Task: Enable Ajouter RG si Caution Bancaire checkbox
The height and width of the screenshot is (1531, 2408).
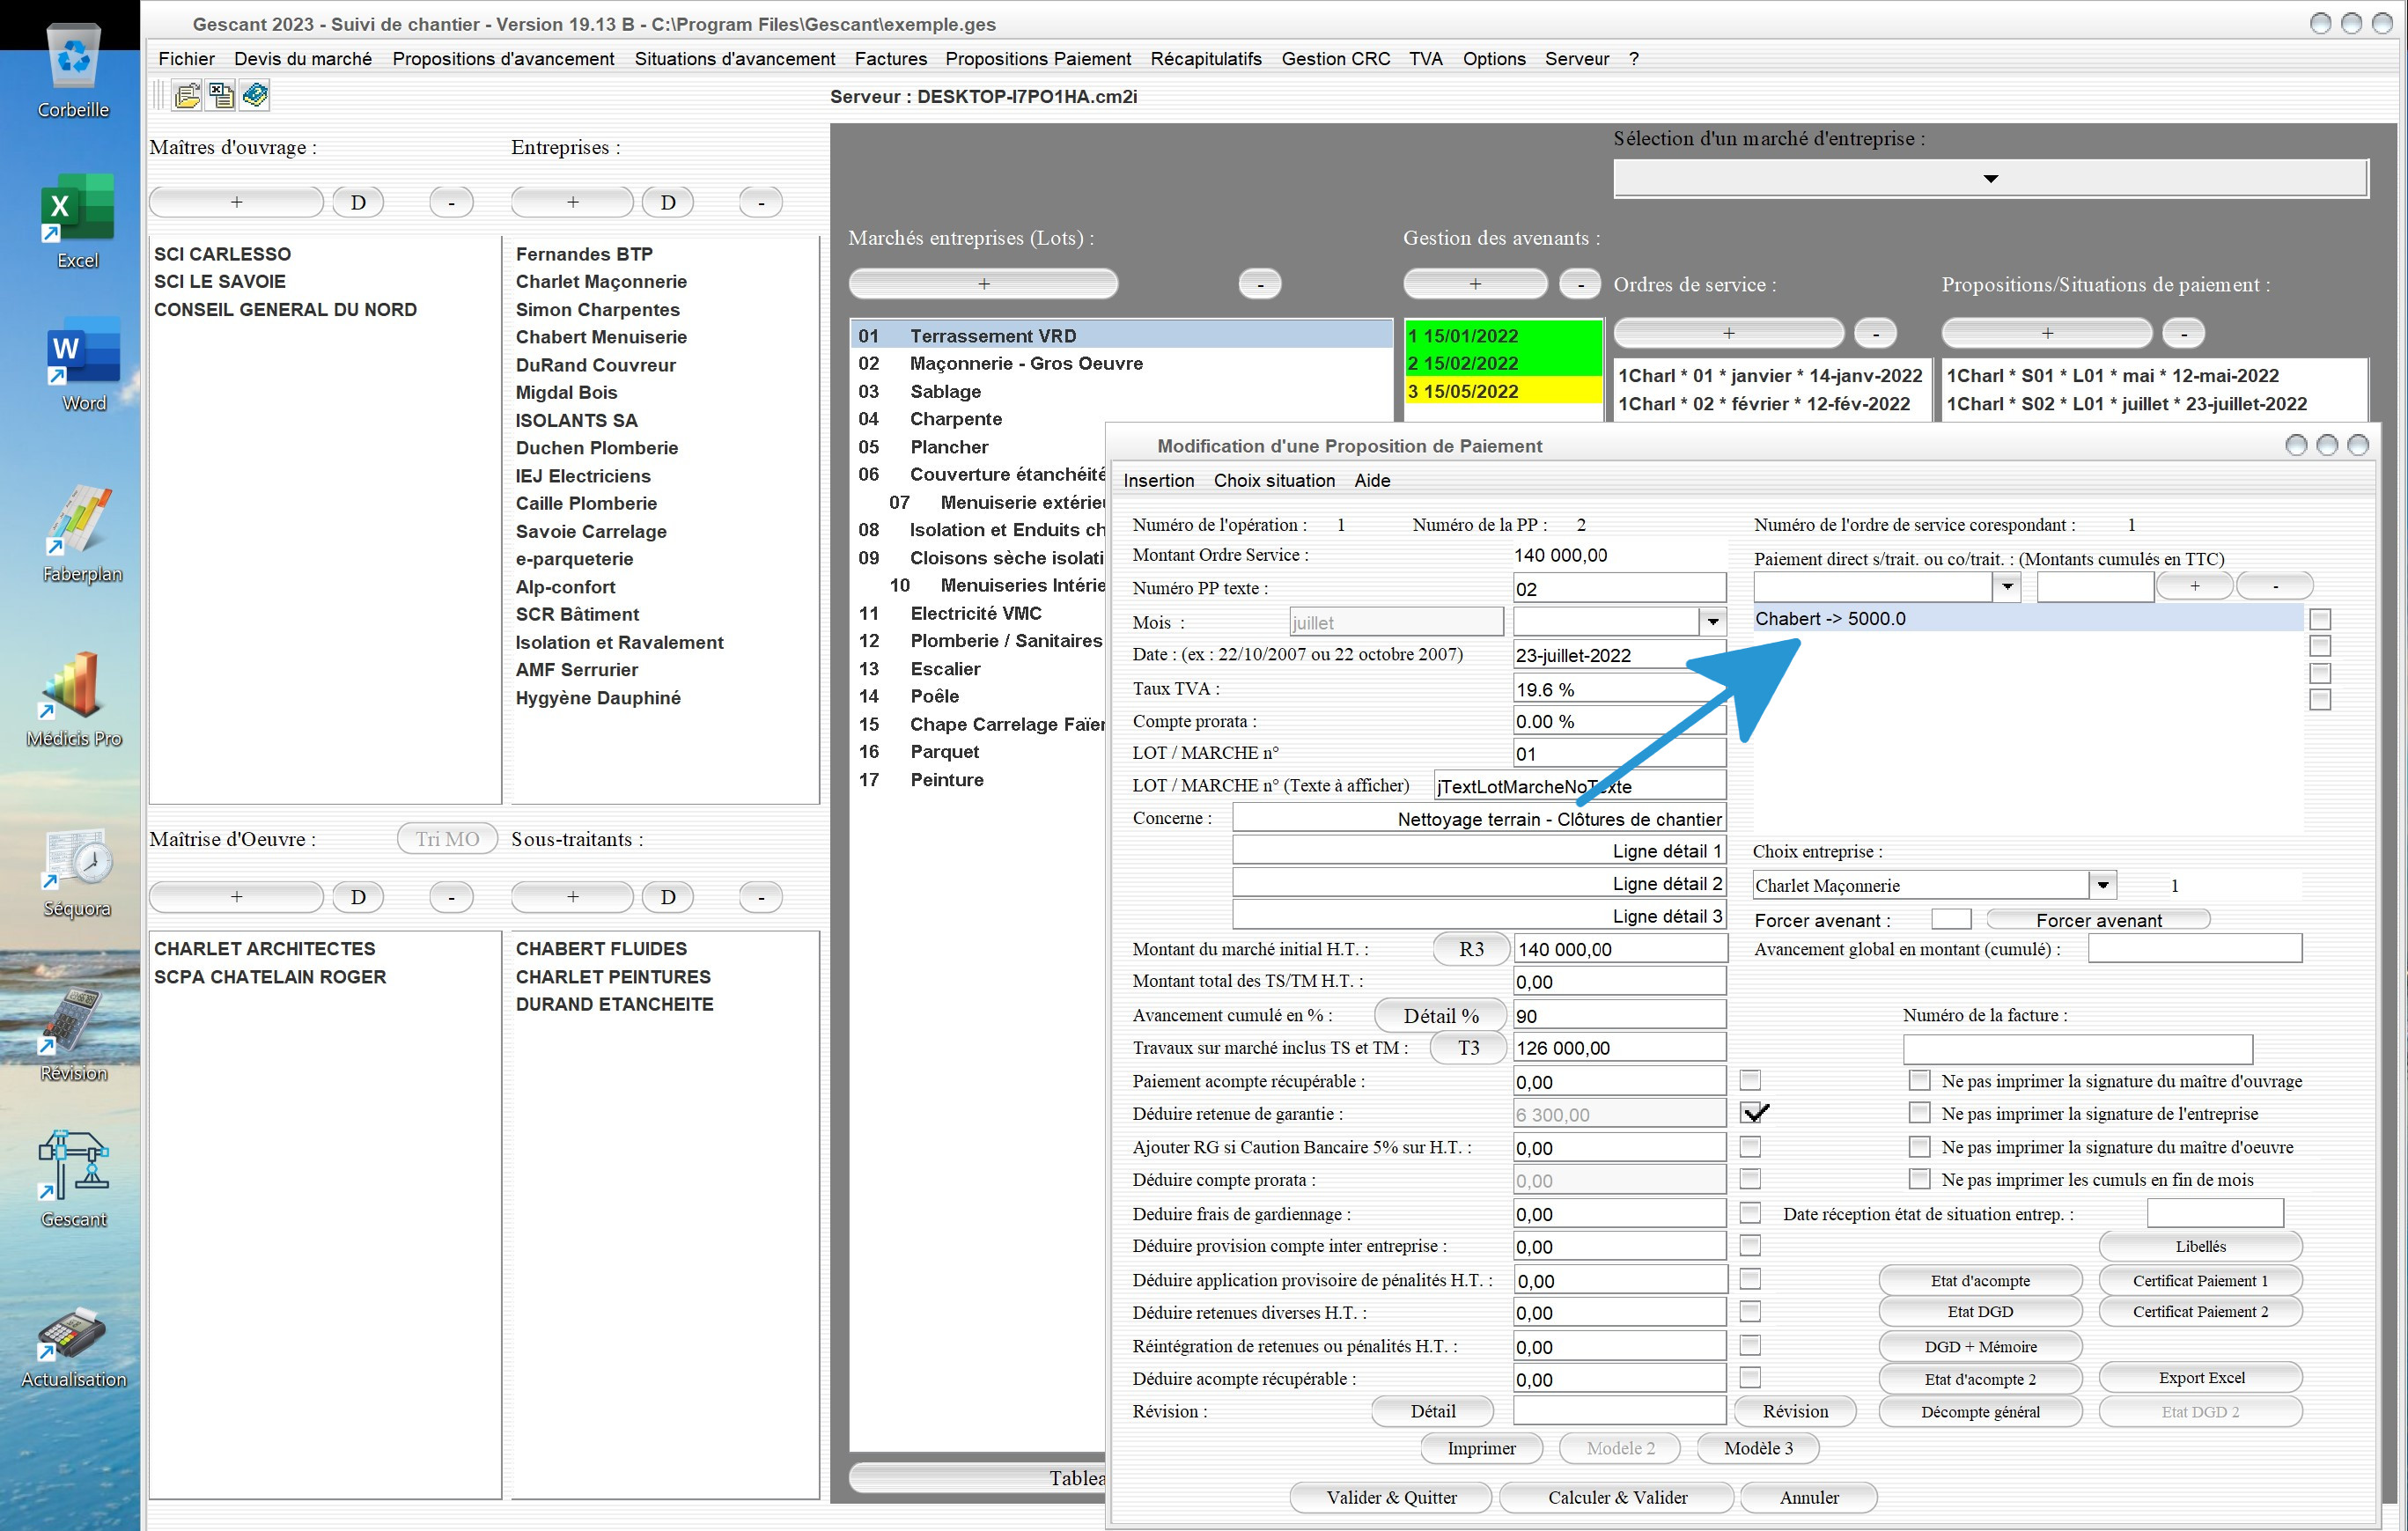Action: (x=1750, y=1146)
